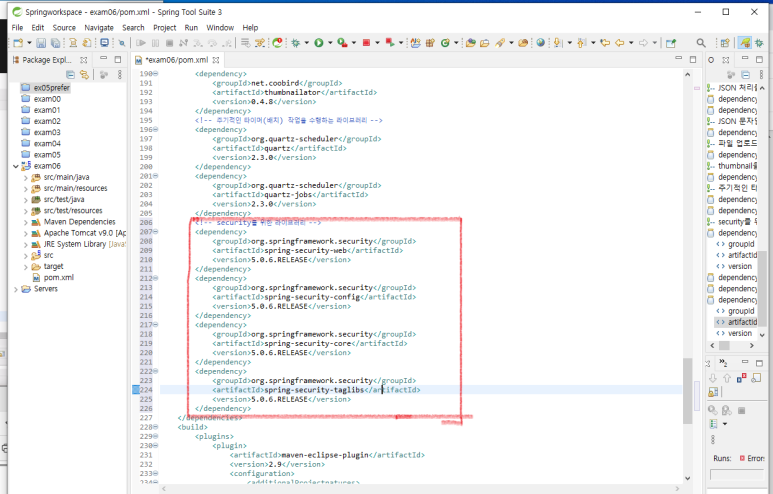Click the Debug bug icon
This screenshot has width=773, height=494.
pos(295,43)
